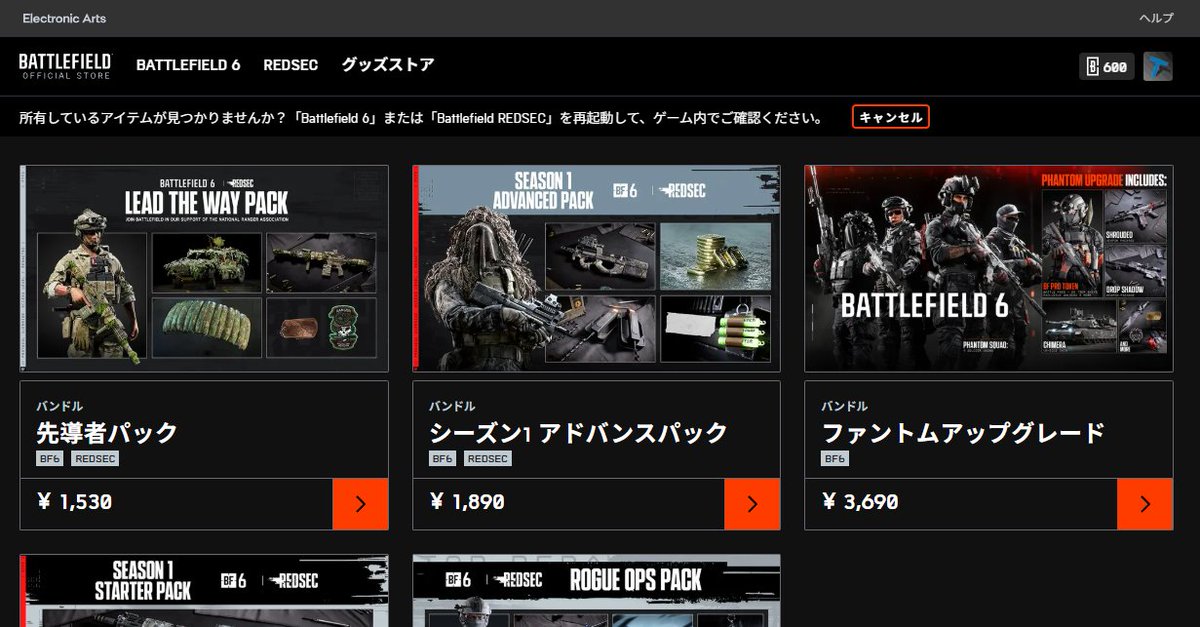Click the owned-items notice text
The height and width of the screenshot is (627, 1200).
(421, 117)
